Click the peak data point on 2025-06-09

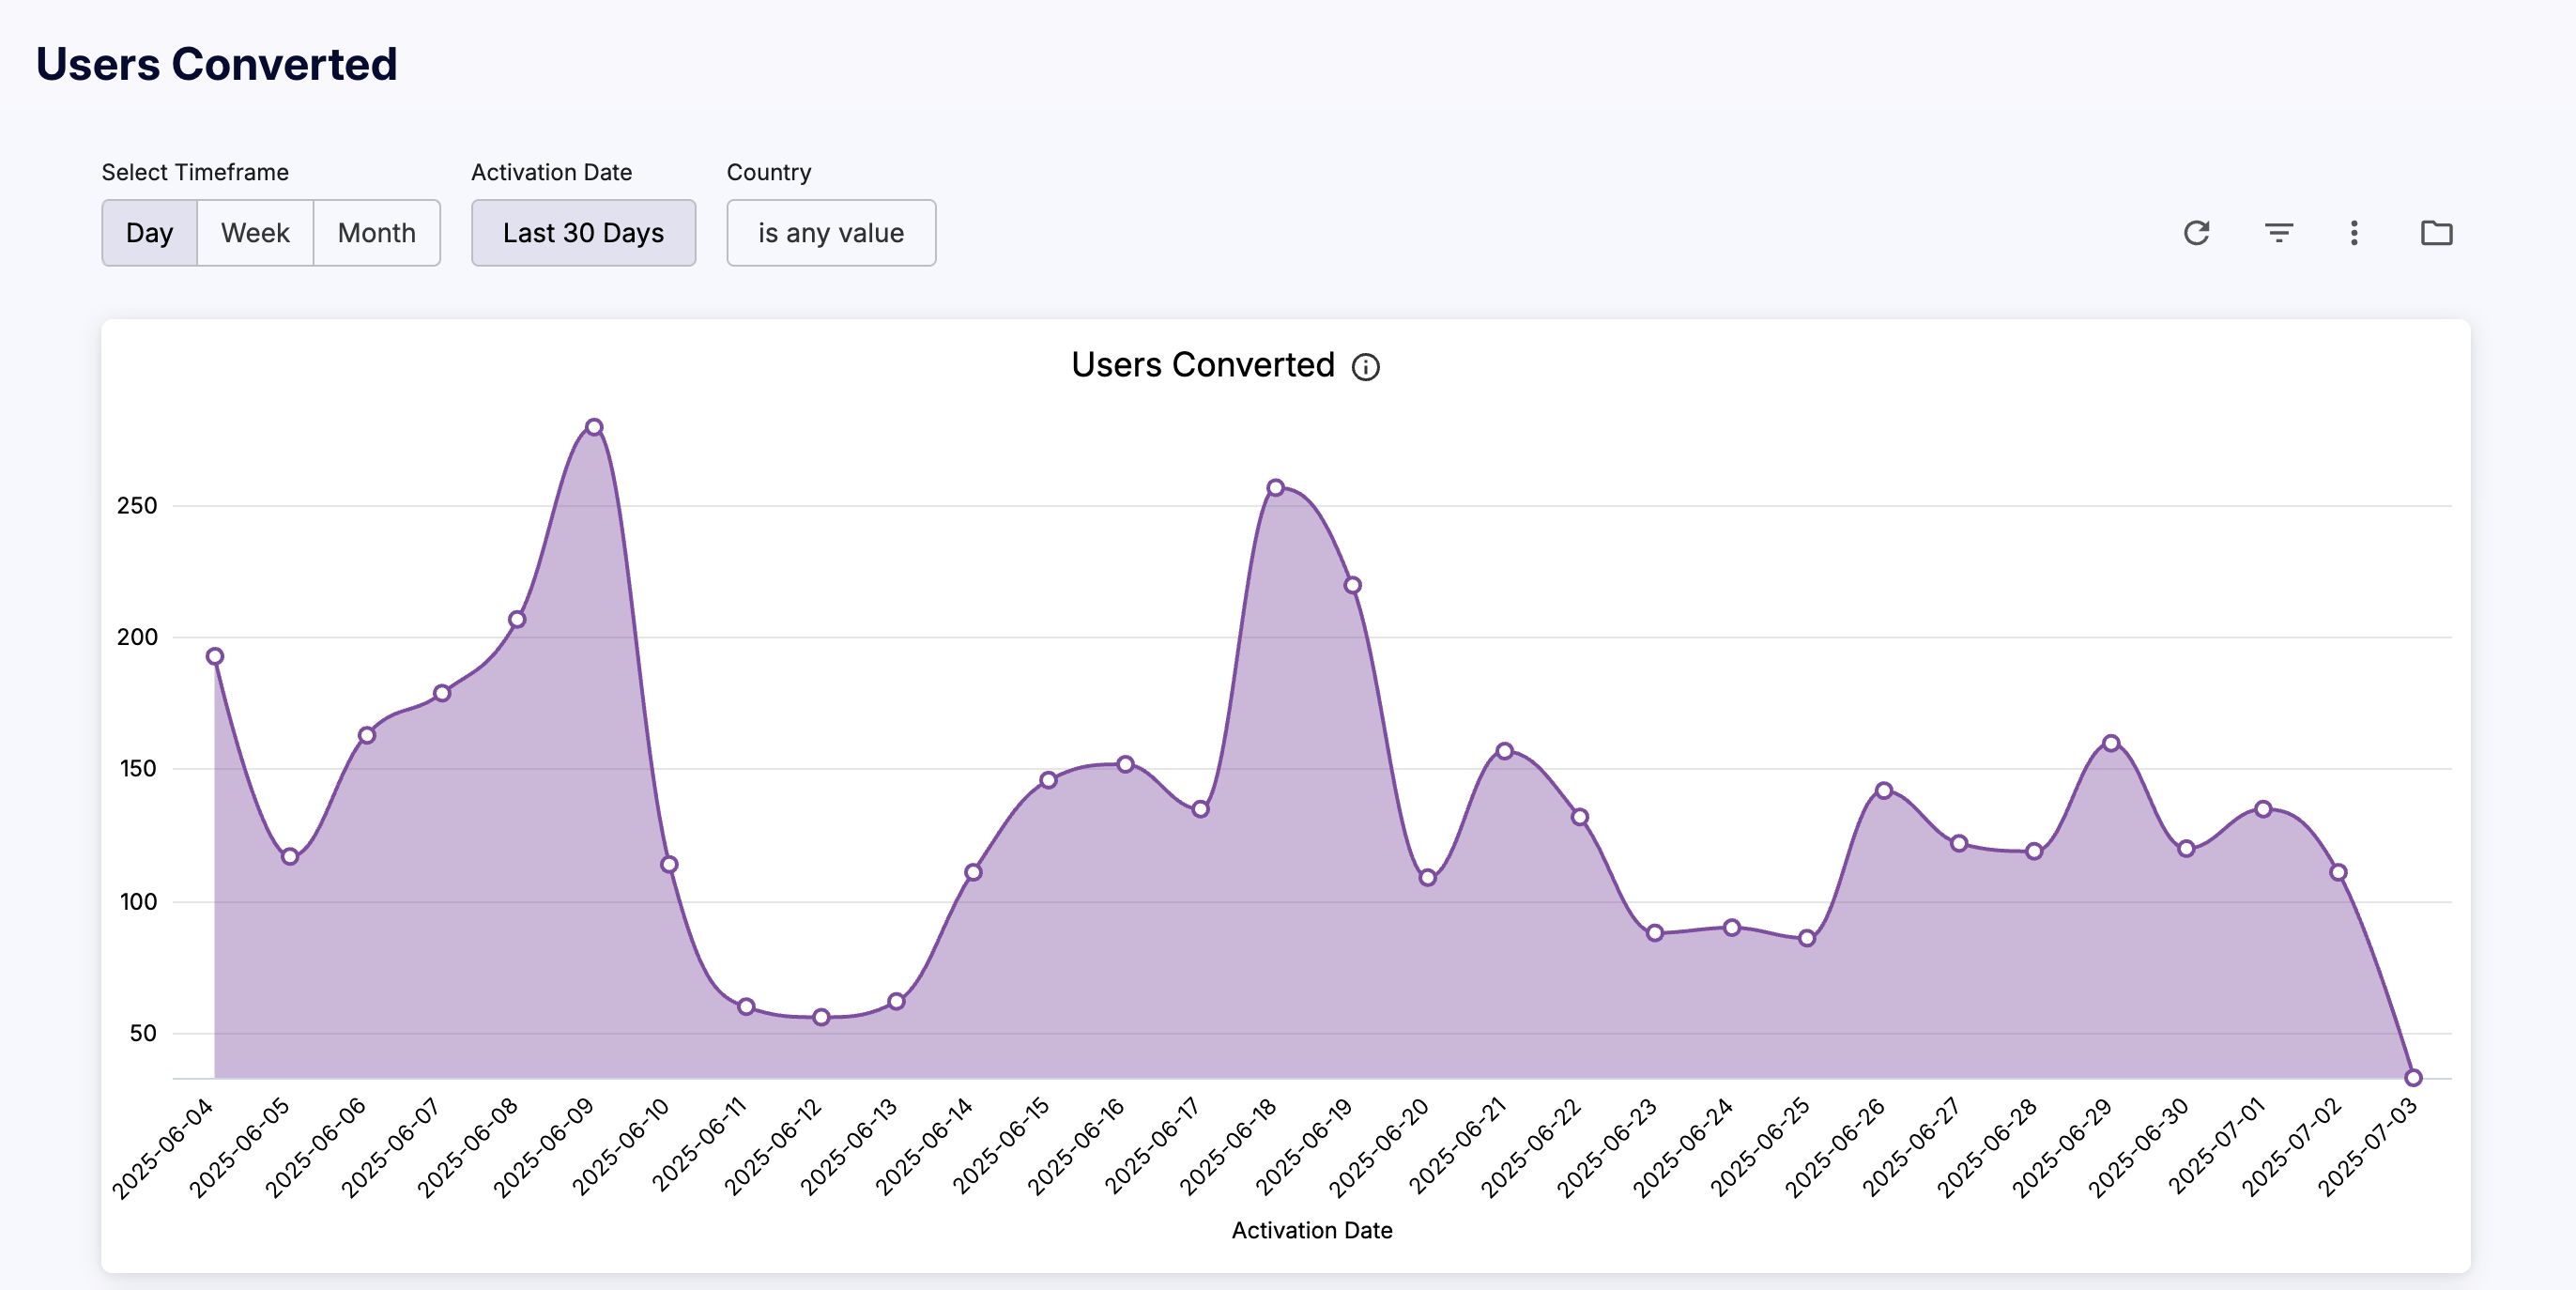pyautogui.click(x=594, y=427)
